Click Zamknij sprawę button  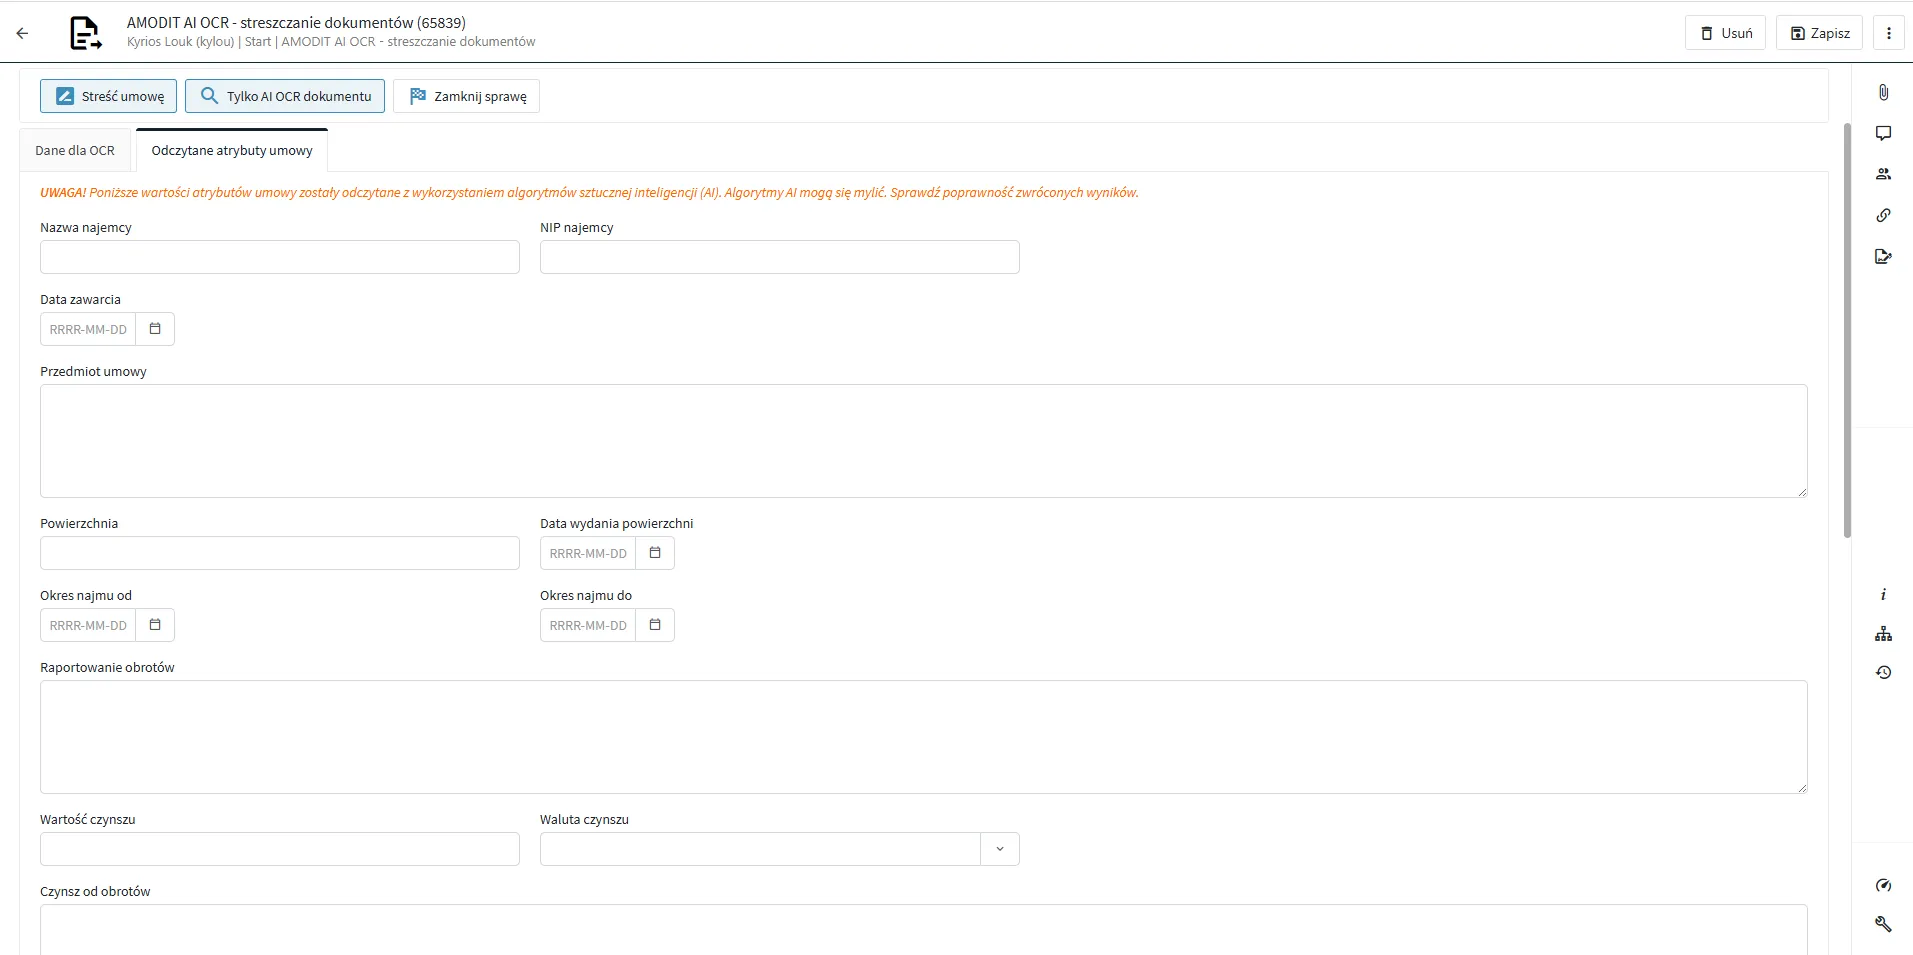pos(466,96)
